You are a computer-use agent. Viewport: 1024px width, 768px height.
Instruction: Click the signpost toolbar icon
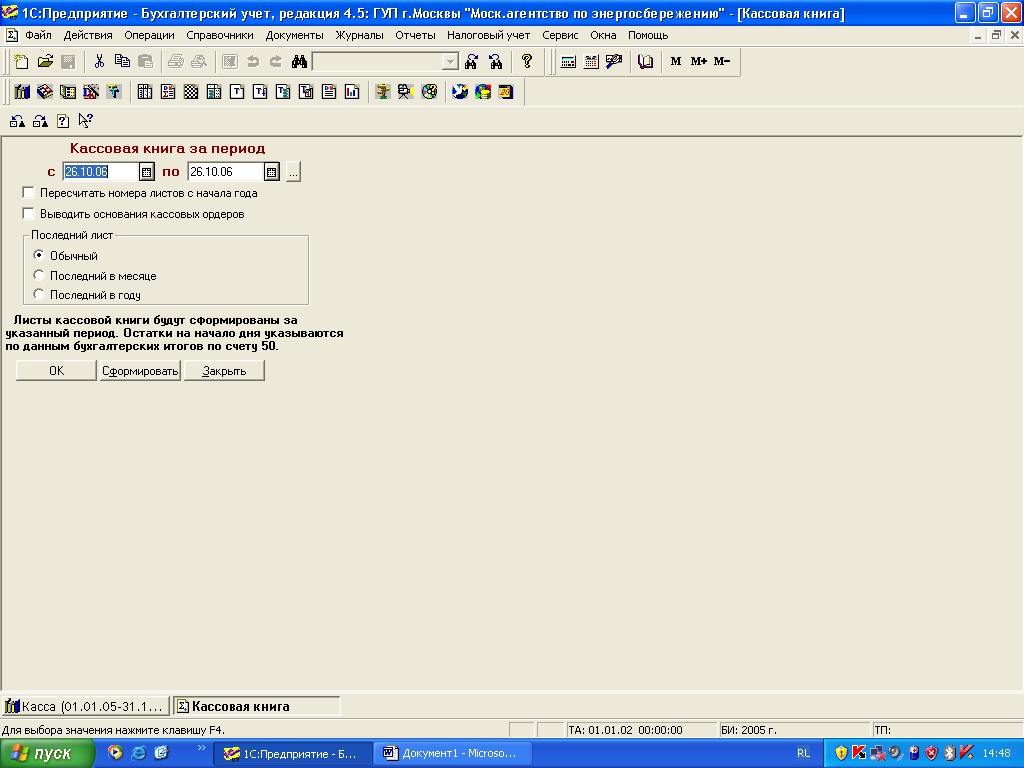tap(383, 92)
